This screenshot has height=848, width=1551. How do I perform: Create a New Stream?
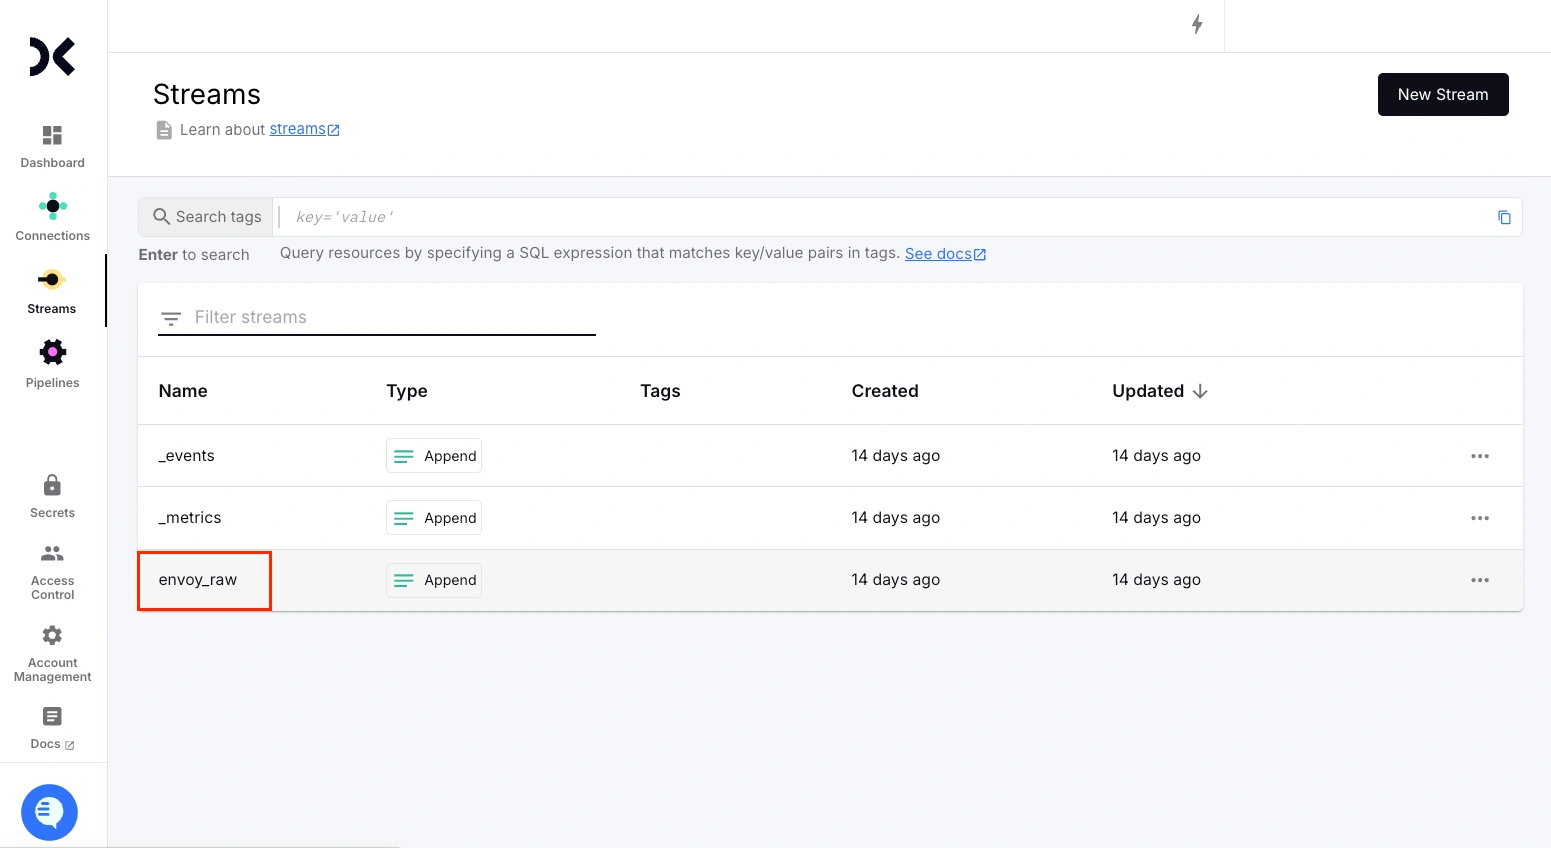coord(1443,95)
